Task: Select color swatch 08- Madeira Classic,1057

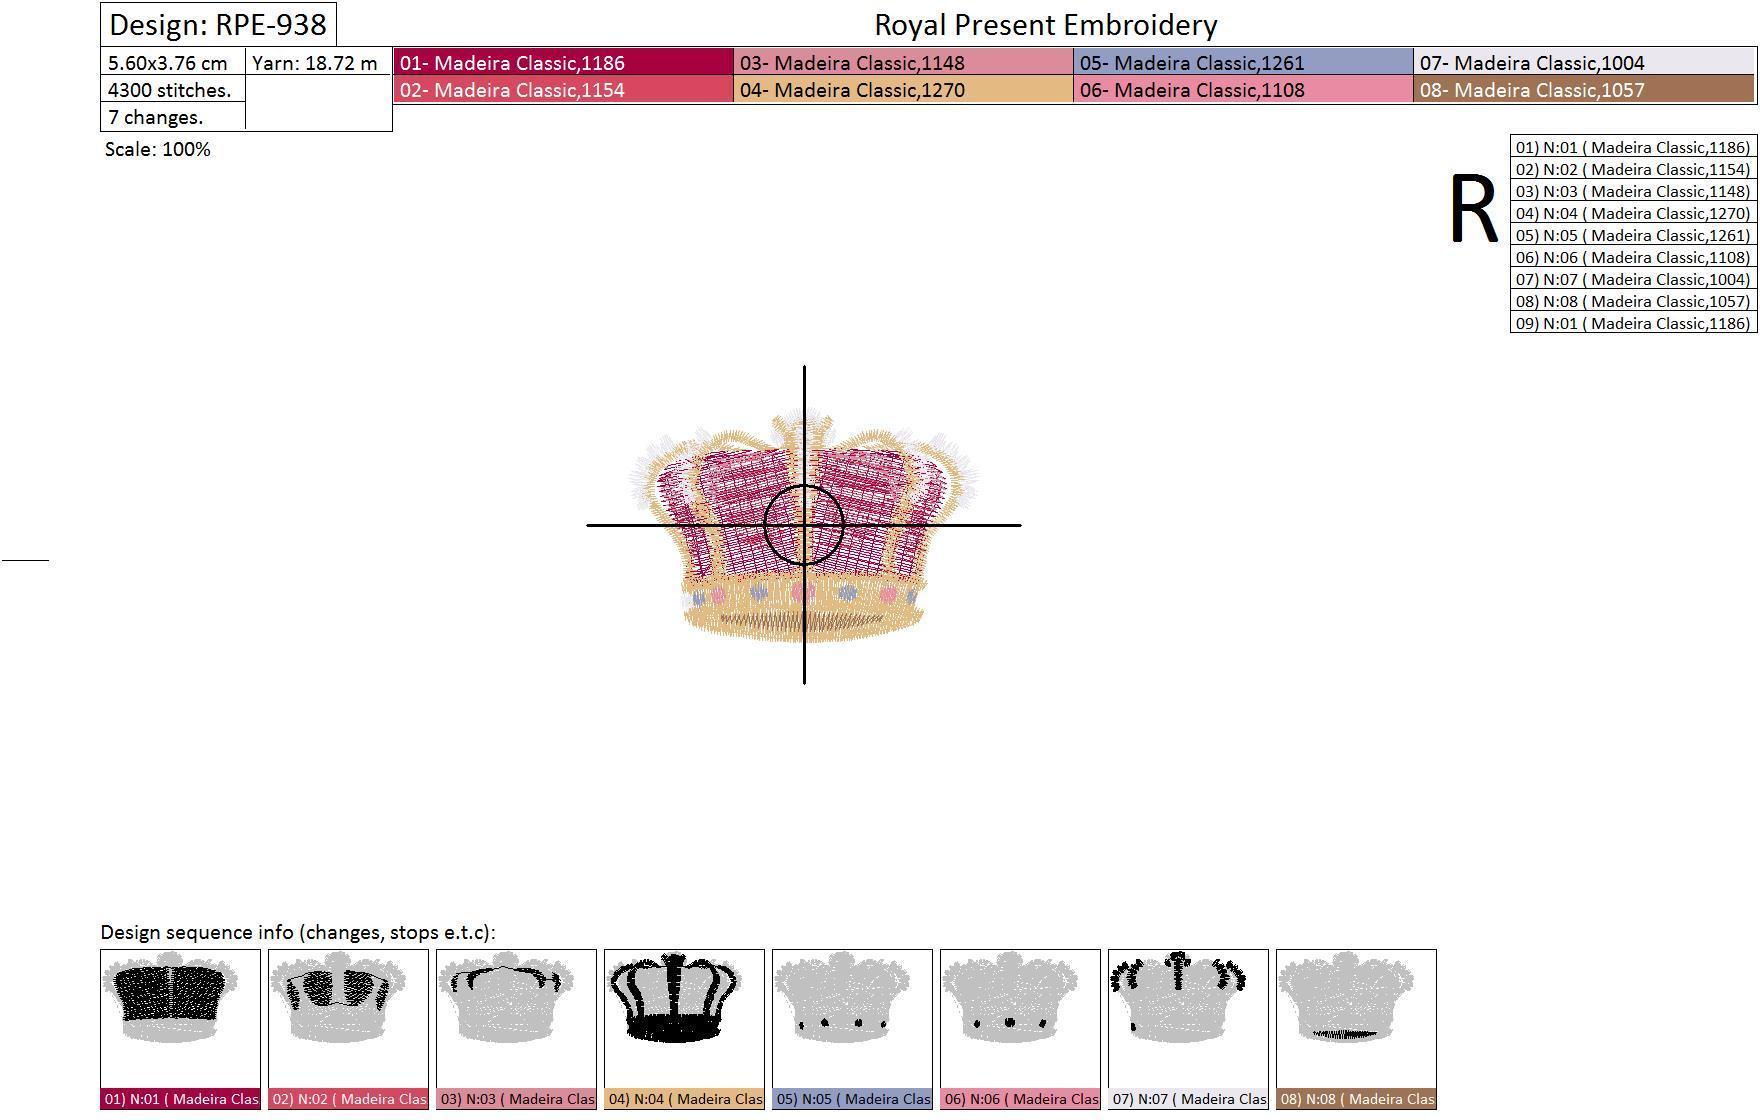Action: point(1584,89)
